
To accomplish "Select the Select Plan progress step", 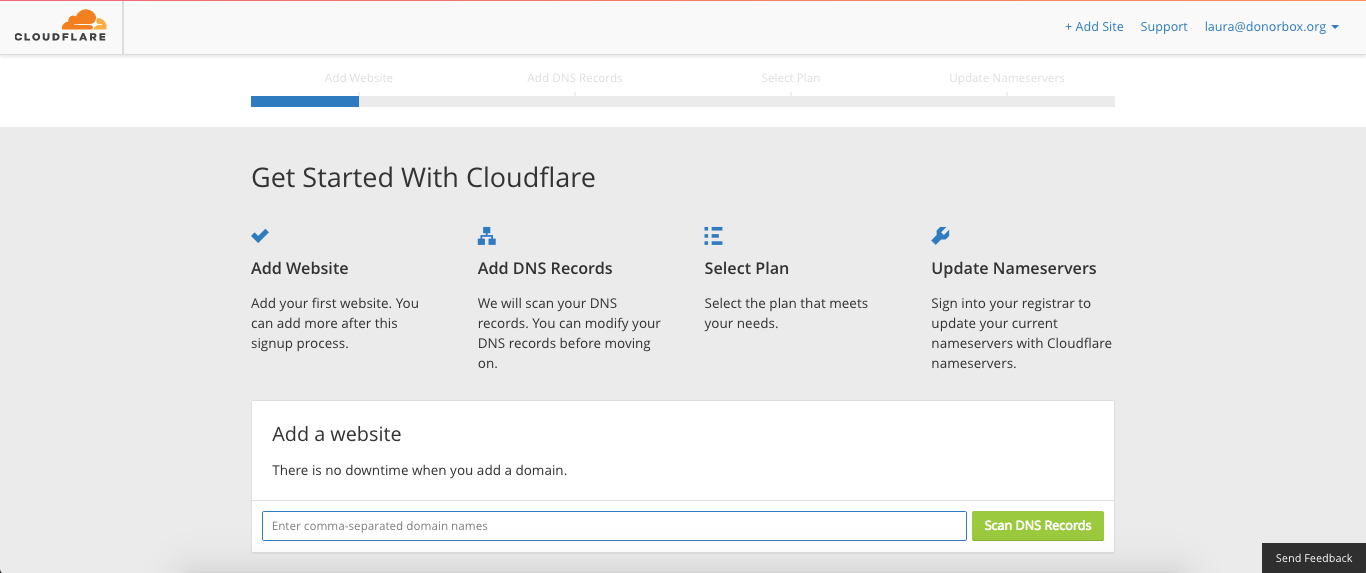I will click(x=791, y=78).
